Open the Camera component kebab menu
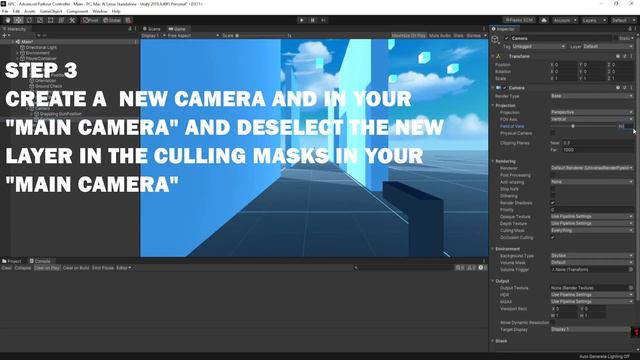Image resolution: width=640 pixels, height=360 pixels. tap(631, 88)
